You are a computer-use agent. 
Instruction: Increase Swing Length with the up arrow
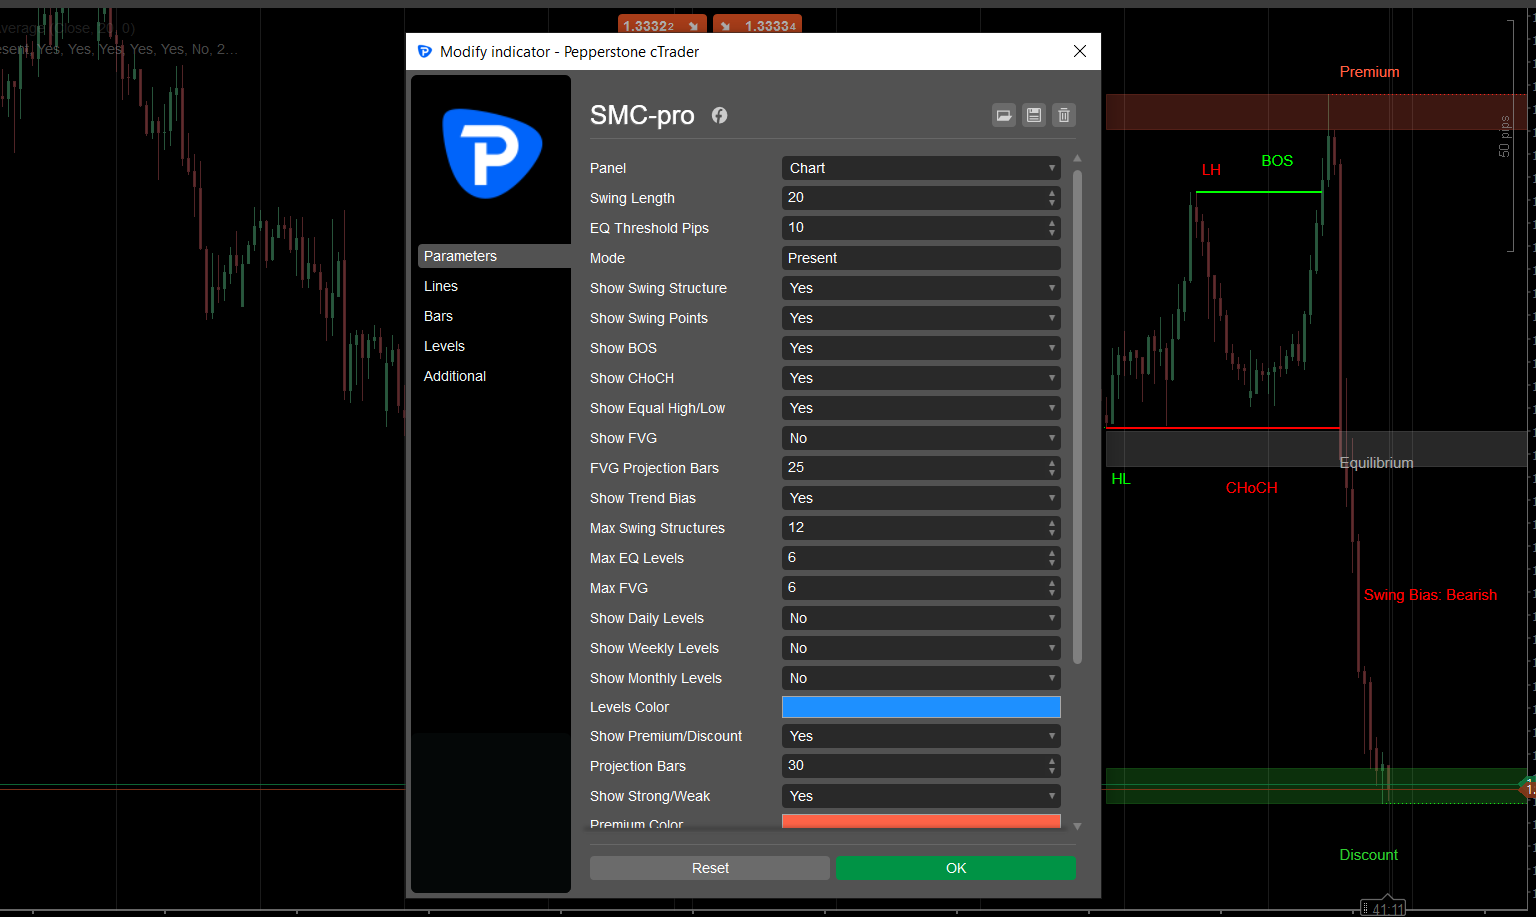(x=1052, y=193)
